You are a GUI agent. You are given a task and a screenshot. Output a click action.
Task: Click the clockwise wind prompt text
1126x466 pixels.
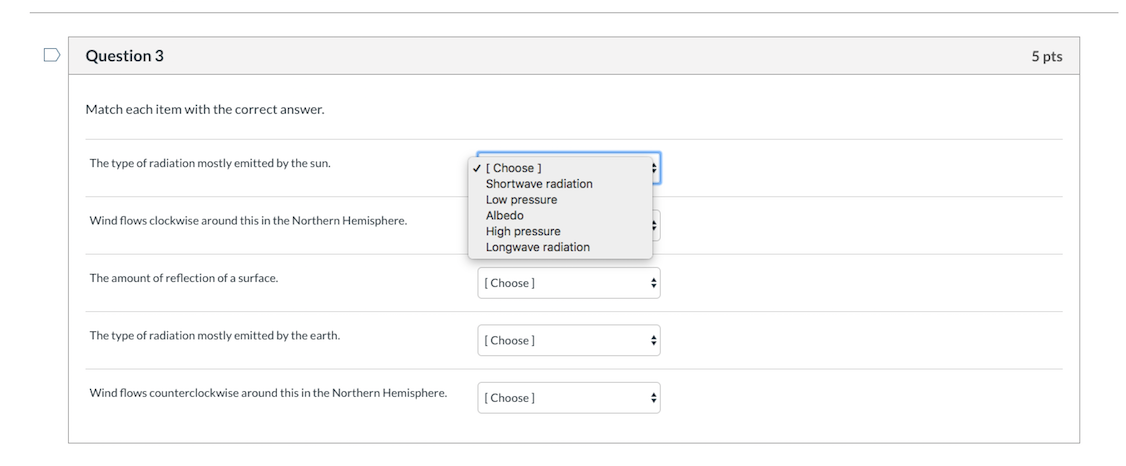click(248, 220)
